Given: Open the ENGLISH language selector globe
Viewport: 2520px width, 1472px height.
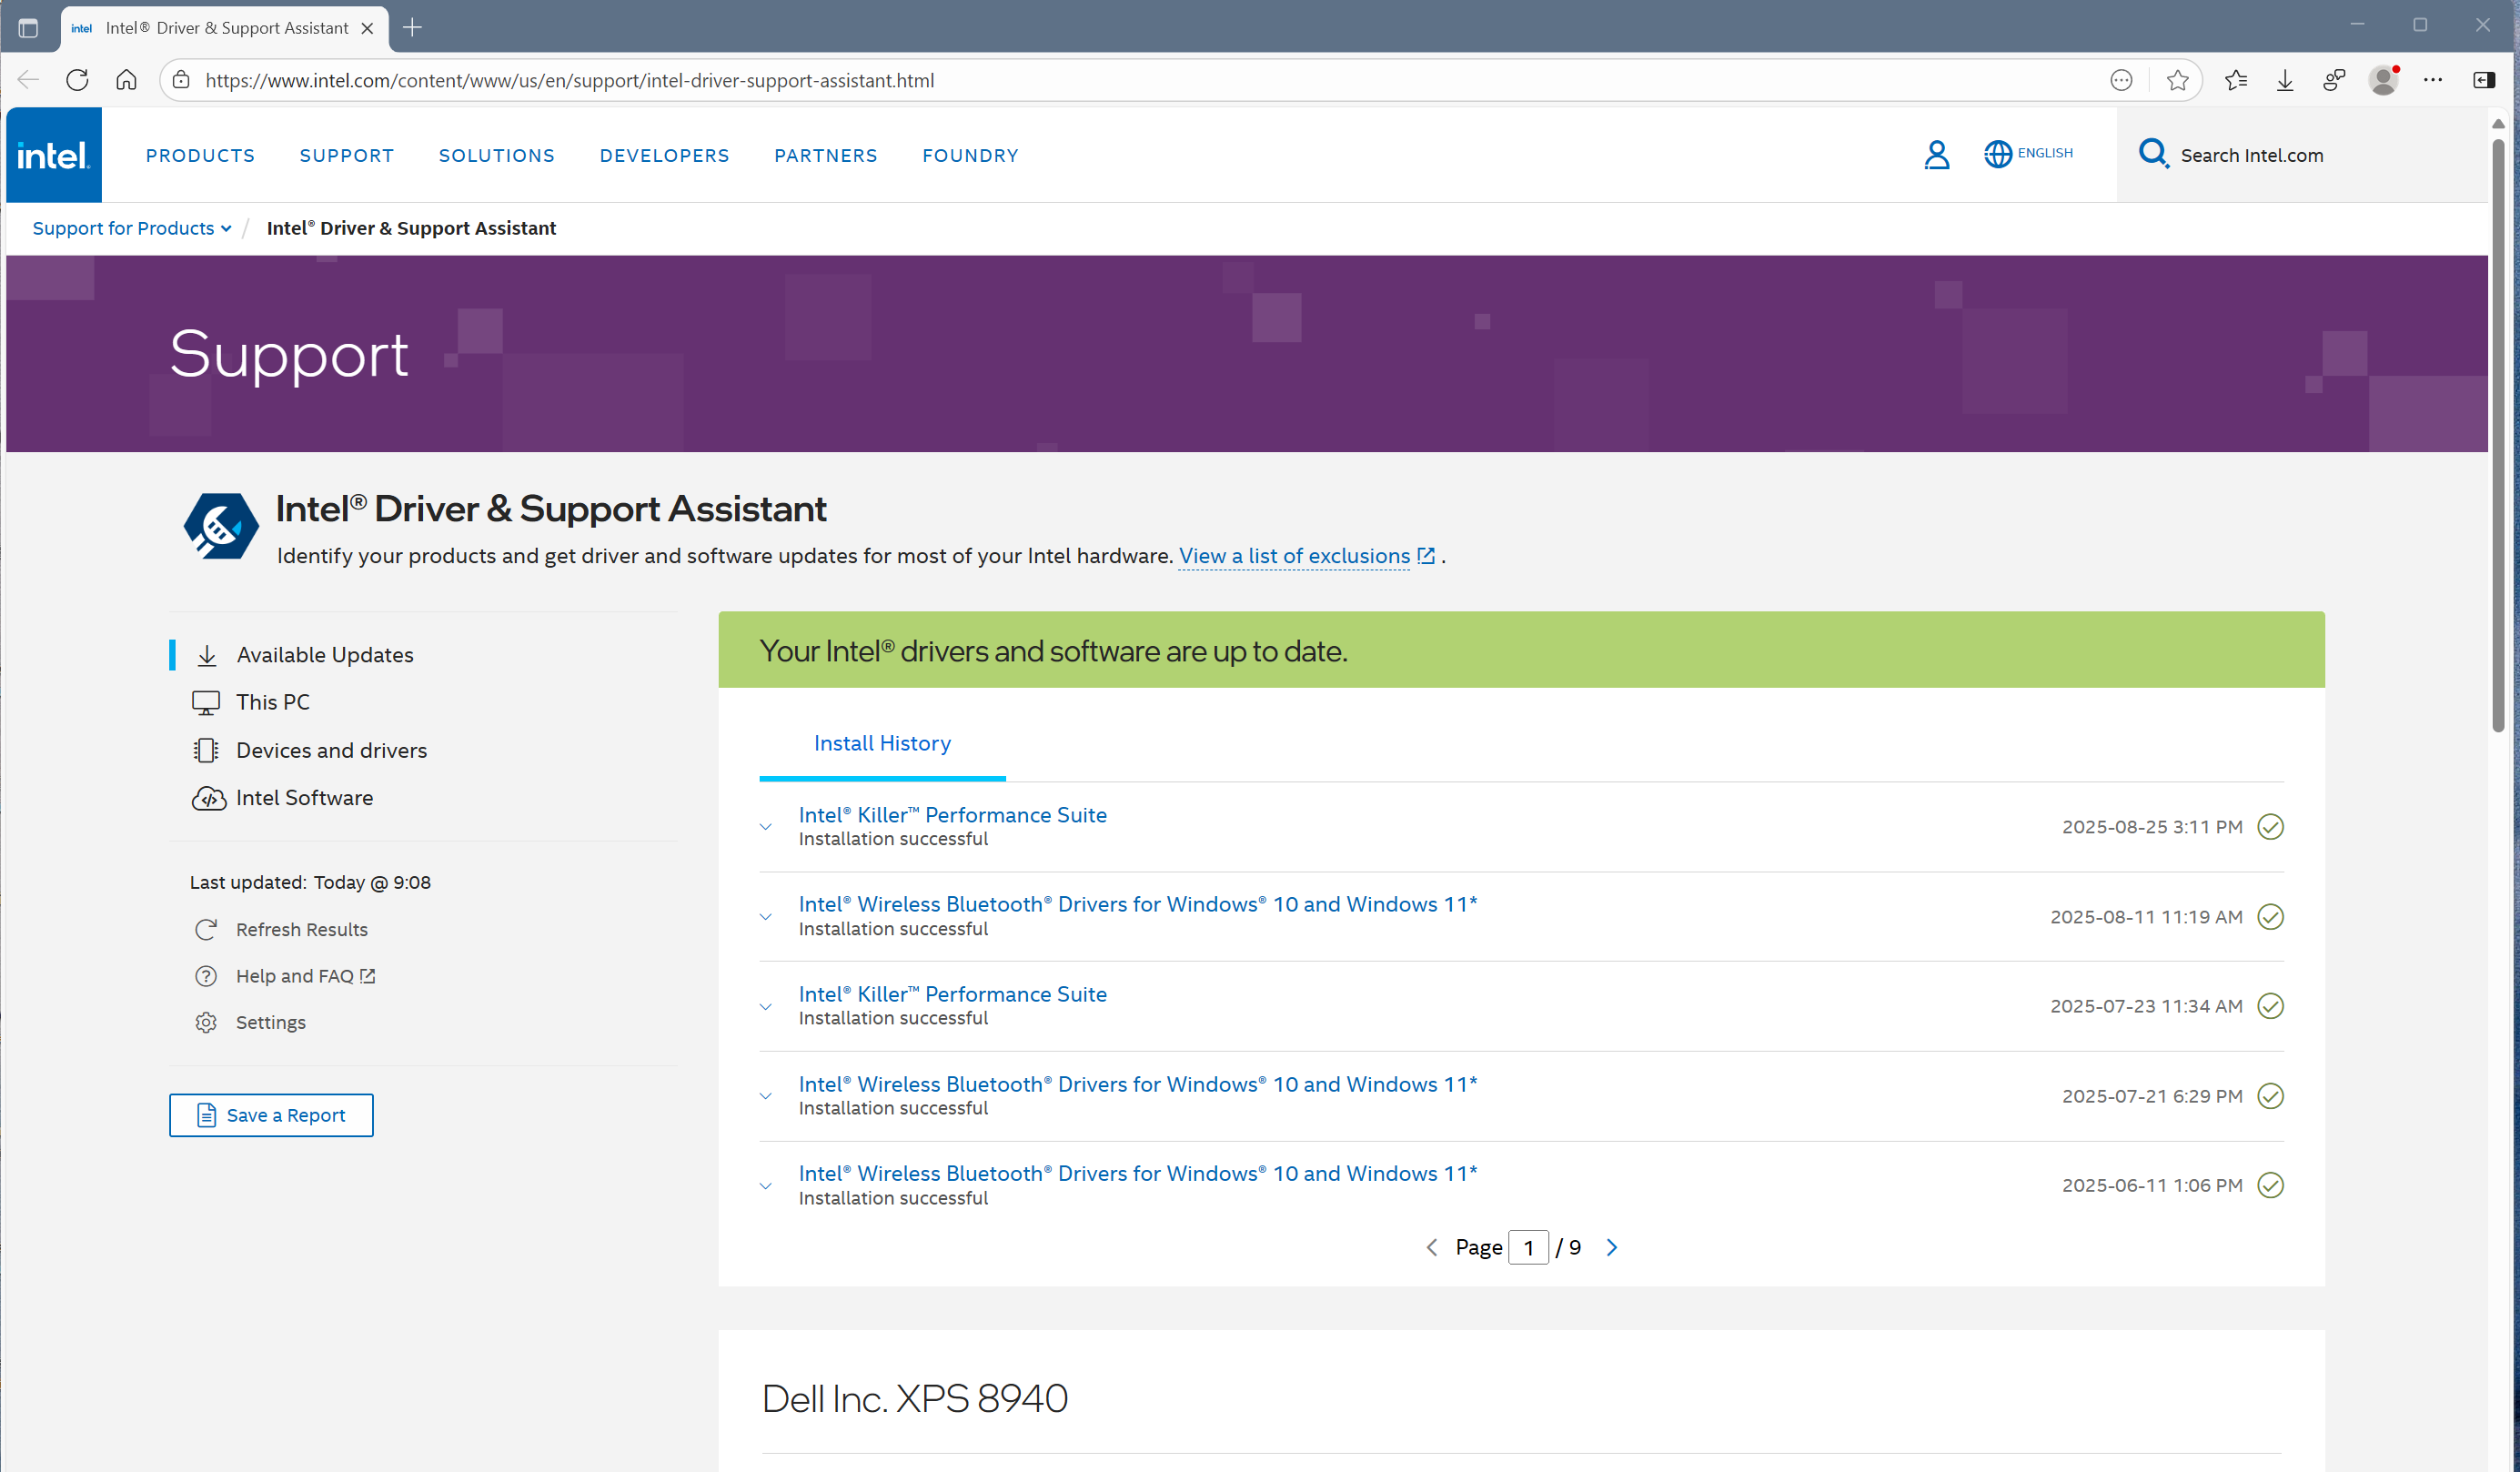Looking at the screenshot, I should pyautogui.click(x=1997, y=154).
